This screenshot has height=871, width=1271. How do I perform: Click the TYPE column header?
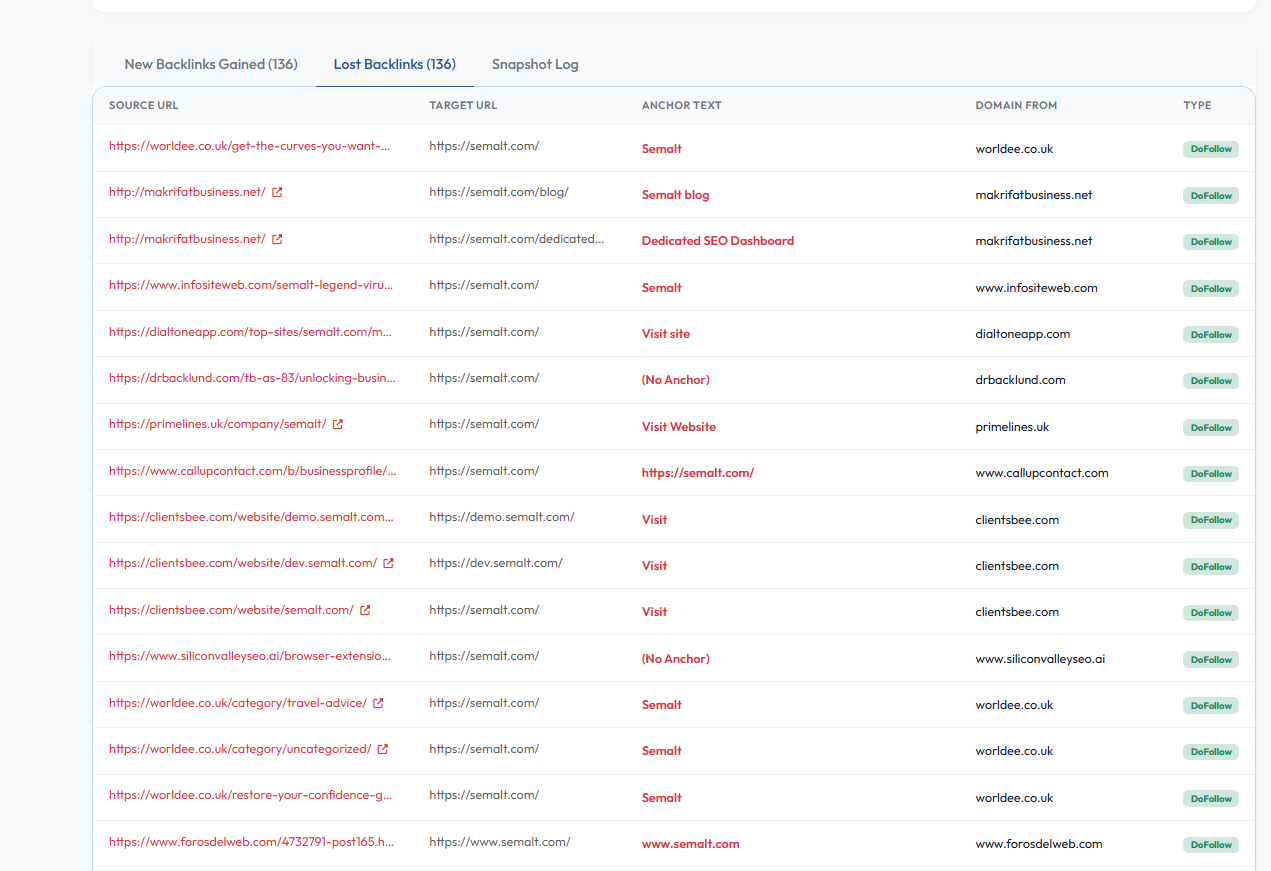(x=1197, y=105)
